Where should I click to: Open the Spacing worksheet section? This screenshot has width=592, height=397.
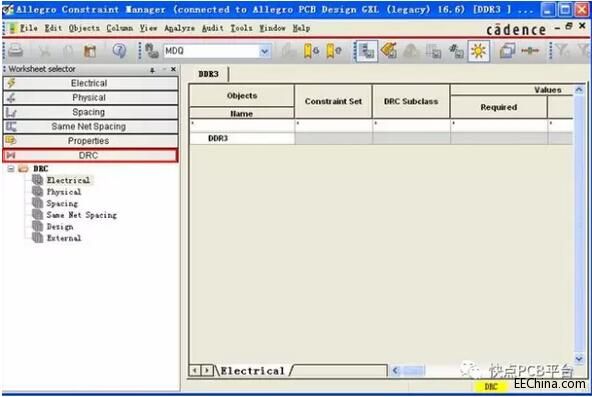90,112
